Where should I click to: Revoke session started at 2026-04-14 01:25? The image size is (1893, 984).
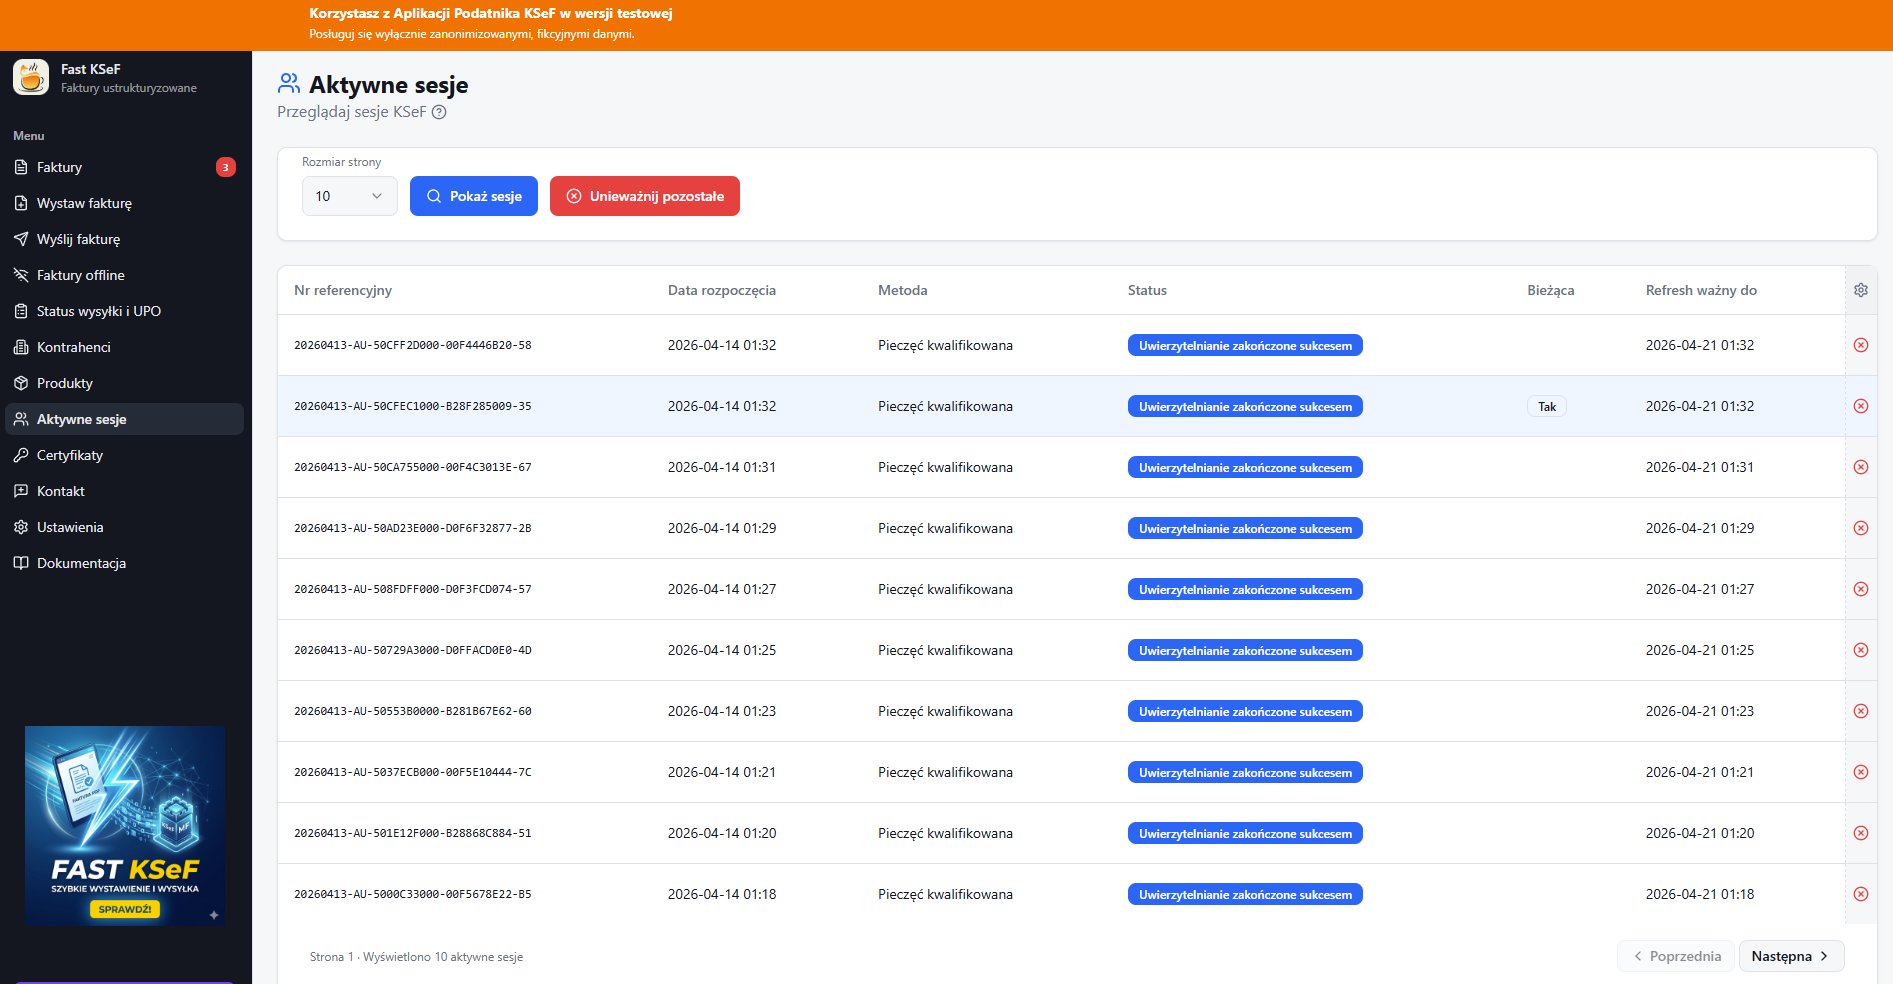1860,650
